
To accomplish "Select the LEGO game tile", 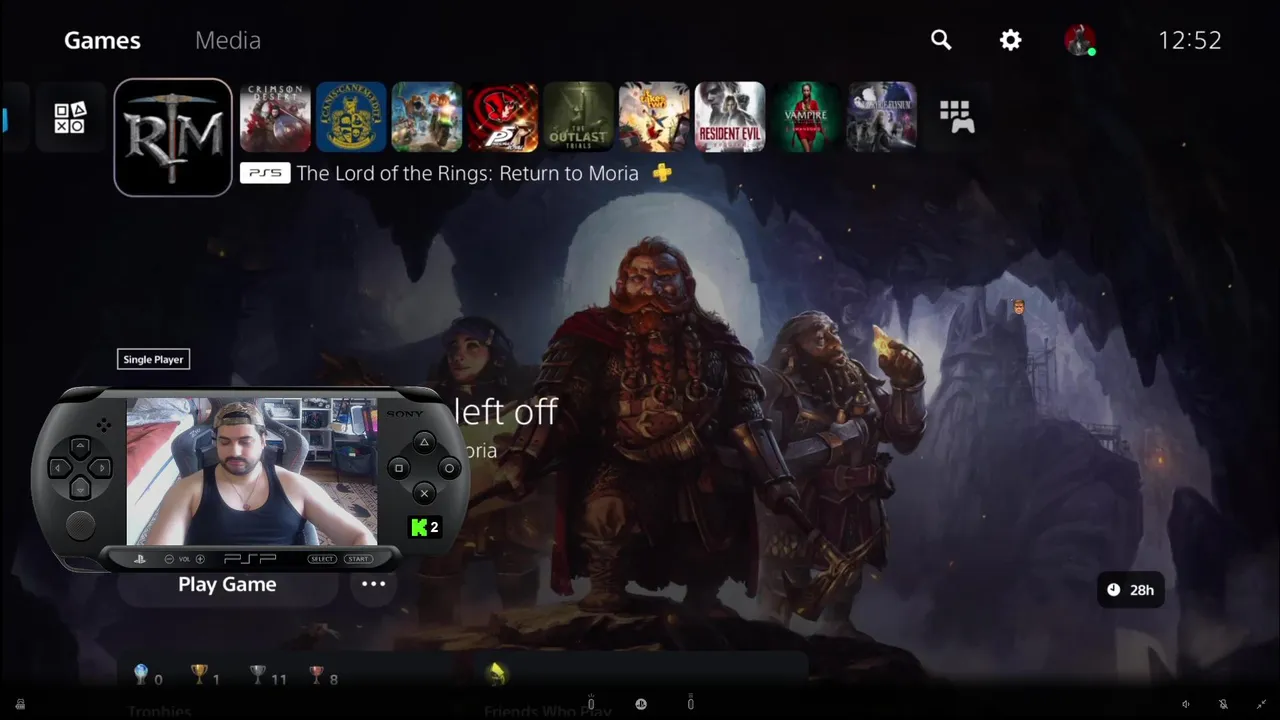I will tap(427, 117).
